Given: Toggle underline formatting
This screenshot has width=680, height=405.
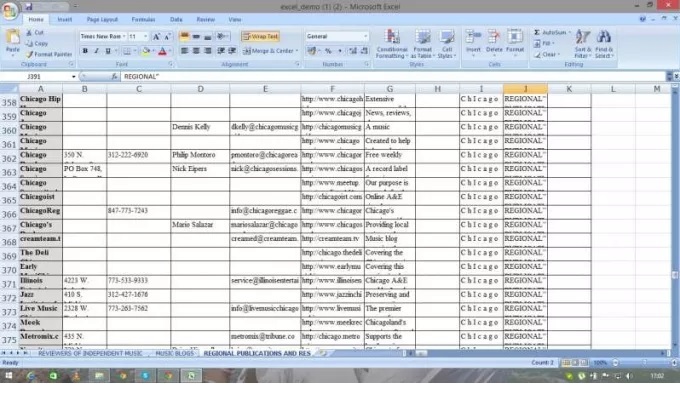Looking at the screenshot, I should (108, 51).
